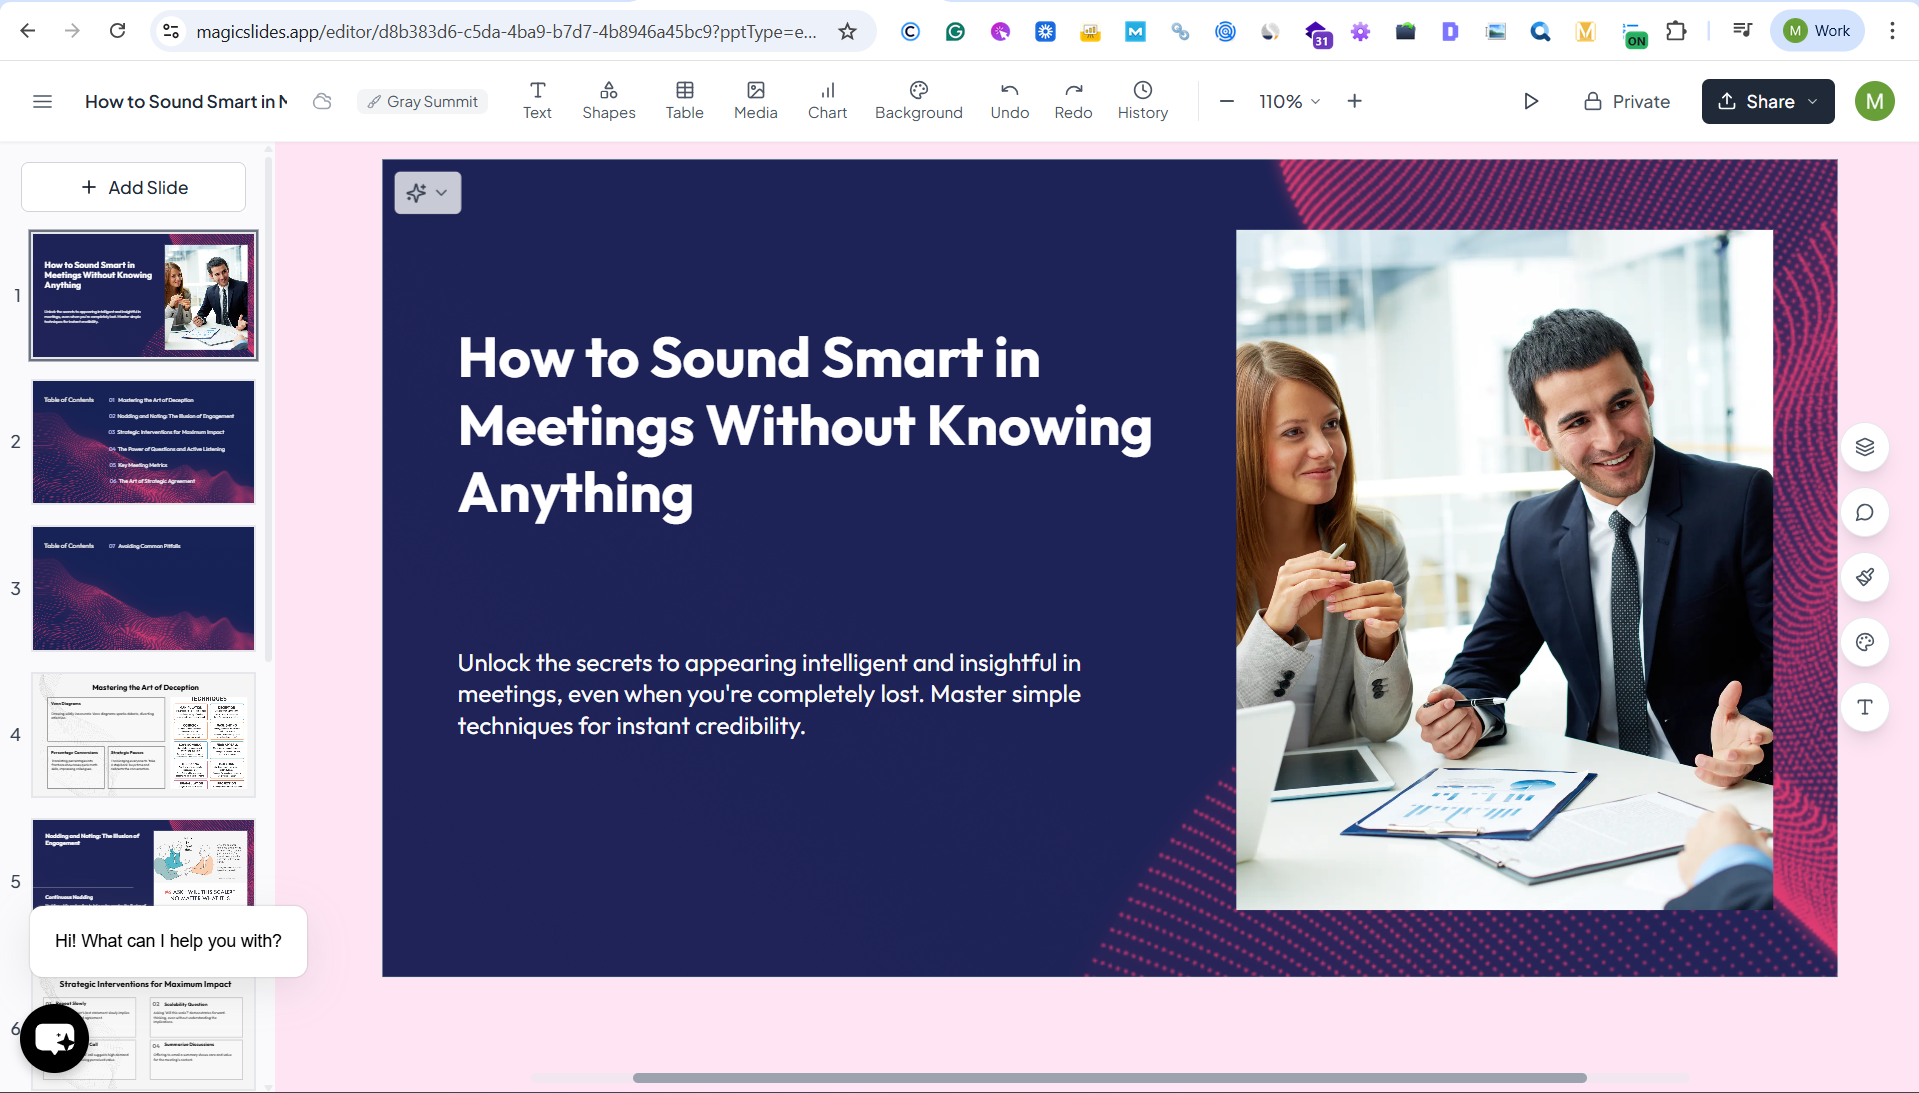Open Background settings
The width and height of the screenshot is (1919, 1093).
click(x=918, y=101)
